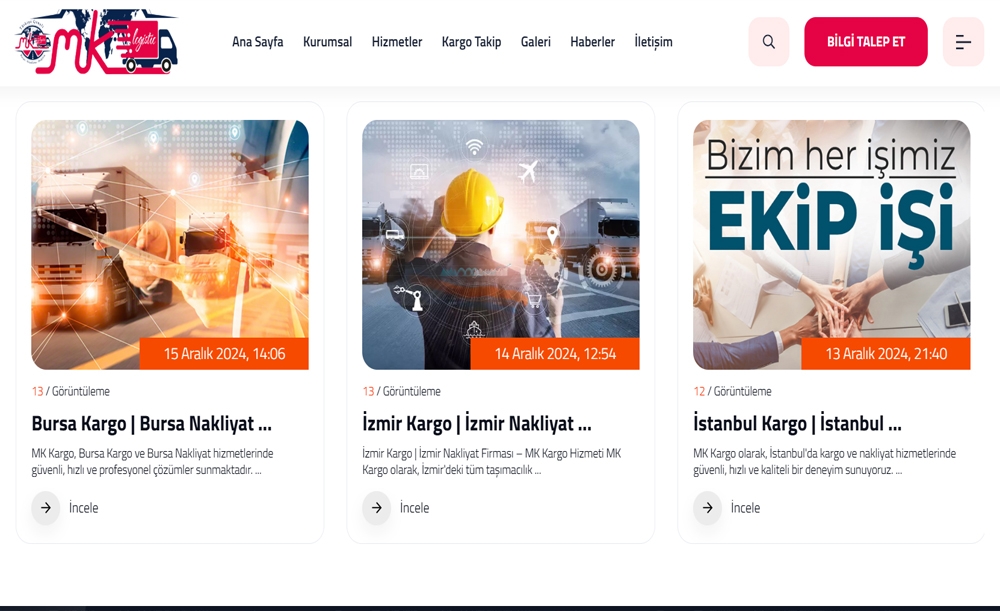Click arrow icon under İzmir Kargo card
1000x611 pixels.
377,508
